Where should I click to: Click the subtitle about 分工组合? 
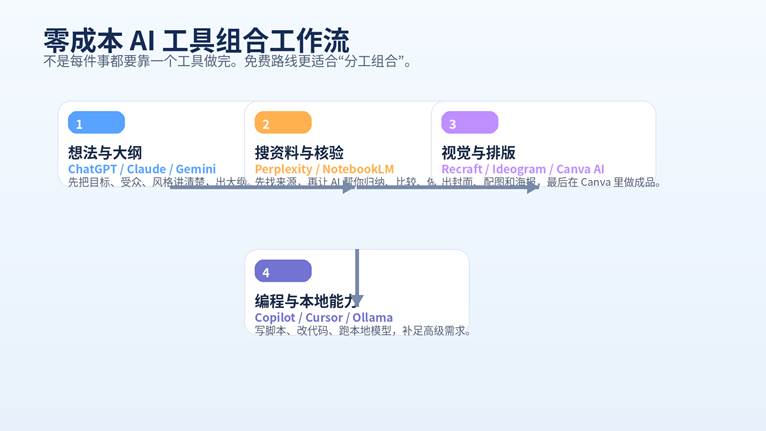(228, 61)
